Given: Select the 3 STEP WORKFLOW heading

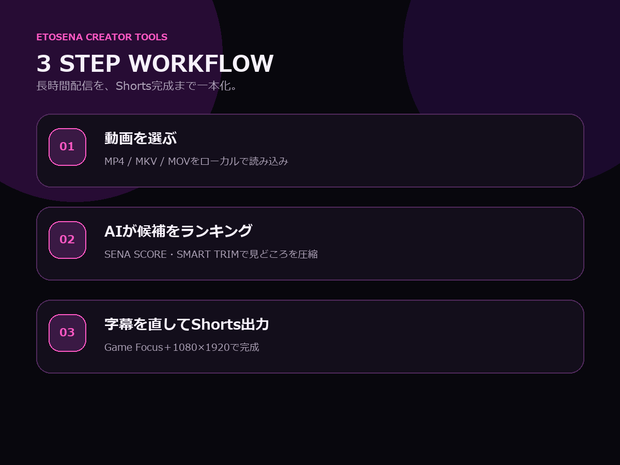Looking at the screenshot, I should point(155,63).
